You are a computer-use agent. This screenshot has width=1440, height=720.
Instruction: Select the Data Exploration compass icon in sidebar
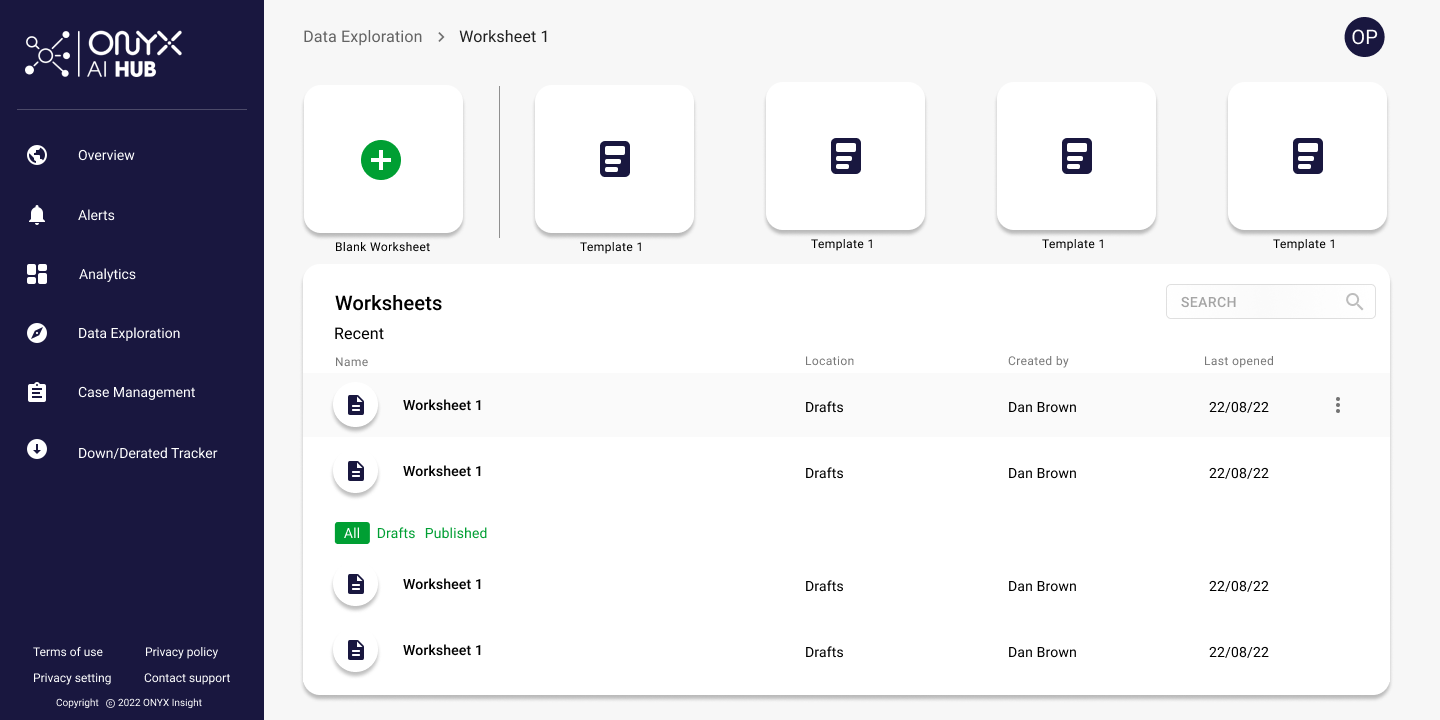(37, 333)
